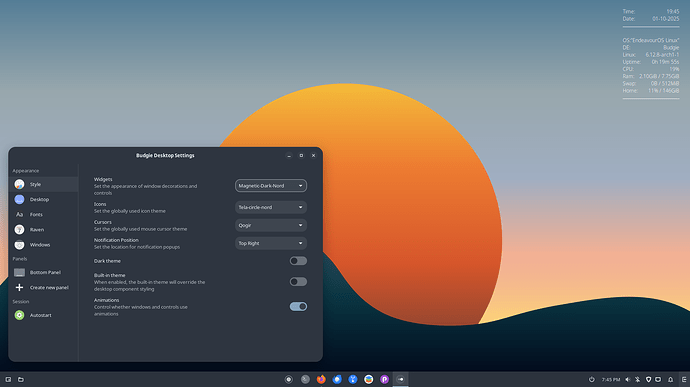
Task: Open the notifications bell icon
Action: click(670, 380)
